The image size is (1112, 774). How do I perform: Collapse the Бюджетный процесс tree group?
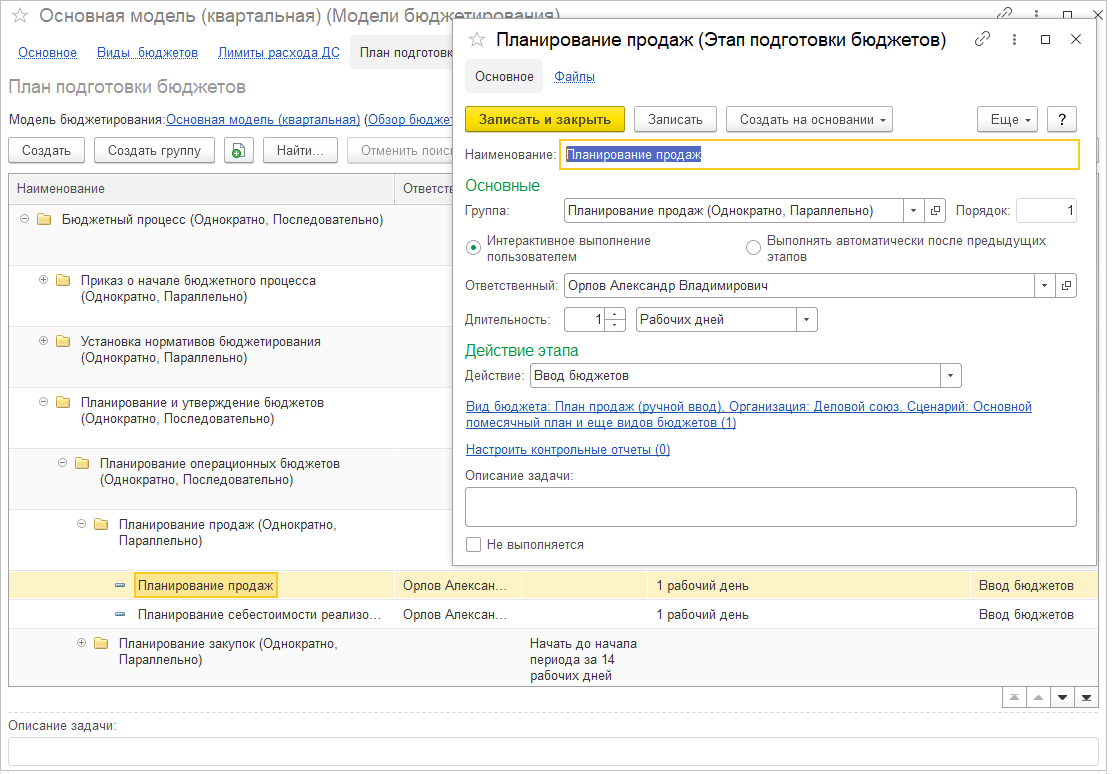coord(24,219)
